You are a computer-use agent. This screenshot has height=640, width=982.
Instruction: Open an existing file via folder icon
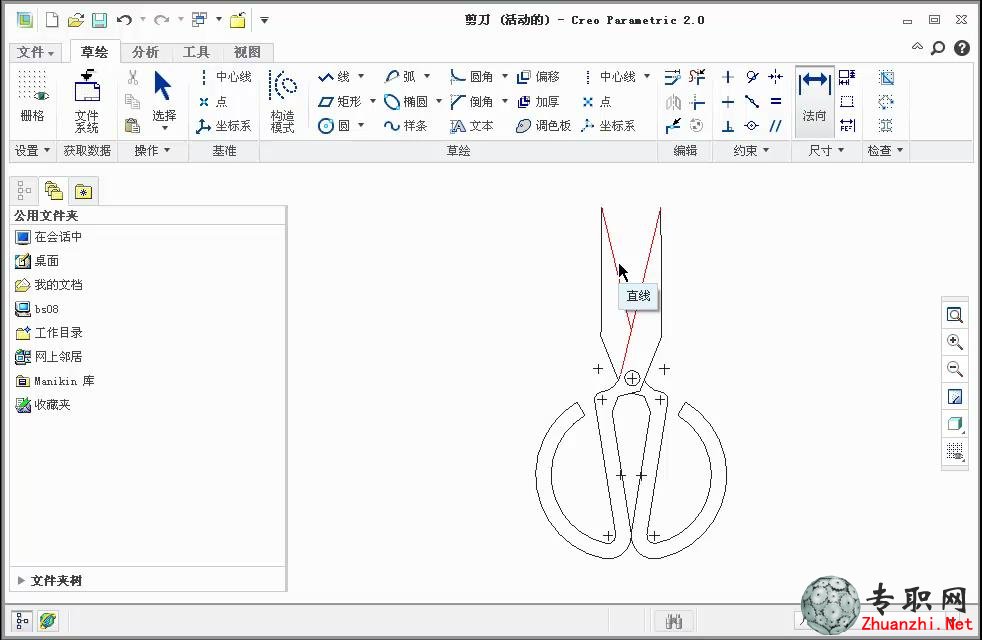(75, 20)
